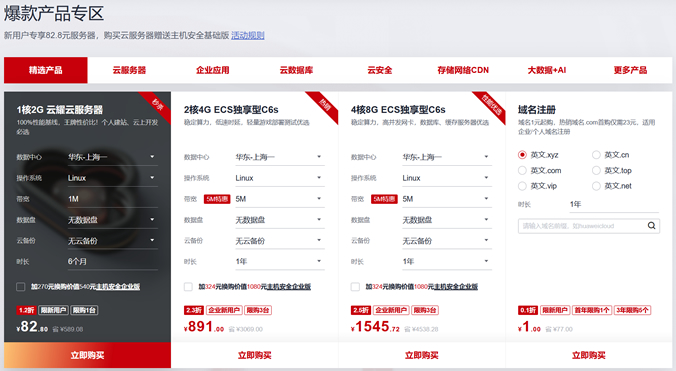Select the 大数据+AI tab
Viewport: 676px width, 371px height.
[547, 70]
